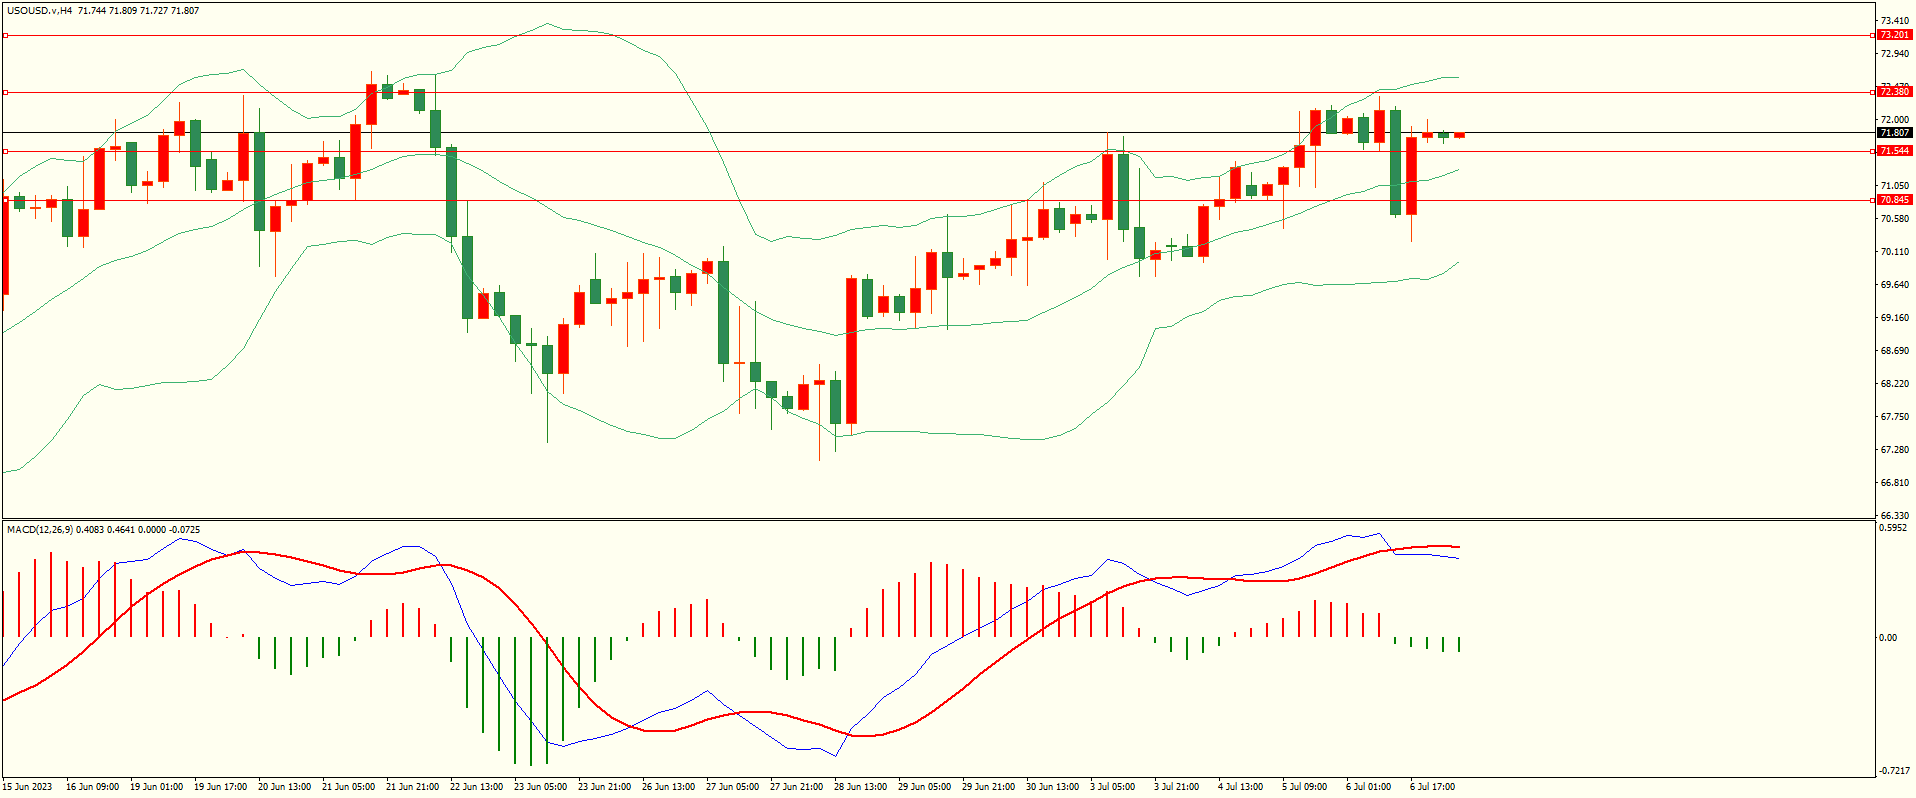Click the red 73.201 price level tag
The image size is (1916, 798).
[1894, 35]
